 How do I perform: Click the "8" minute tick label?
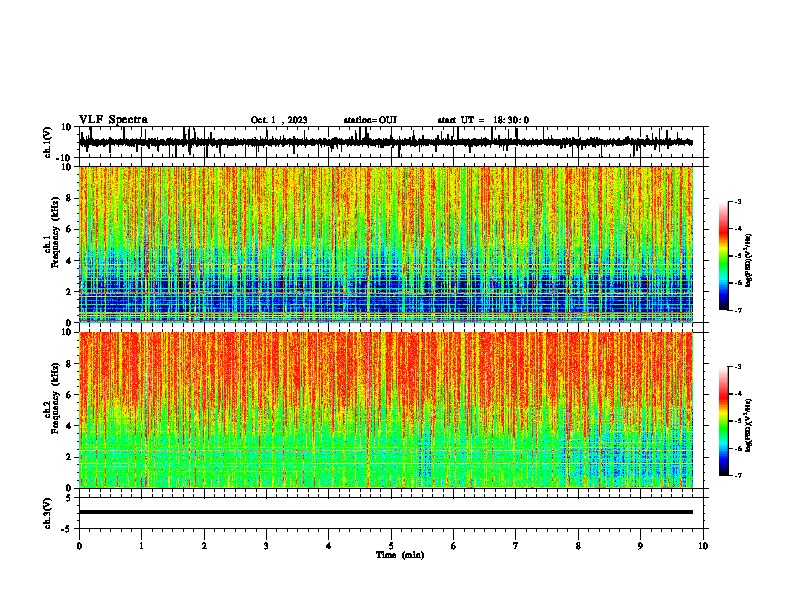[578, 546]
